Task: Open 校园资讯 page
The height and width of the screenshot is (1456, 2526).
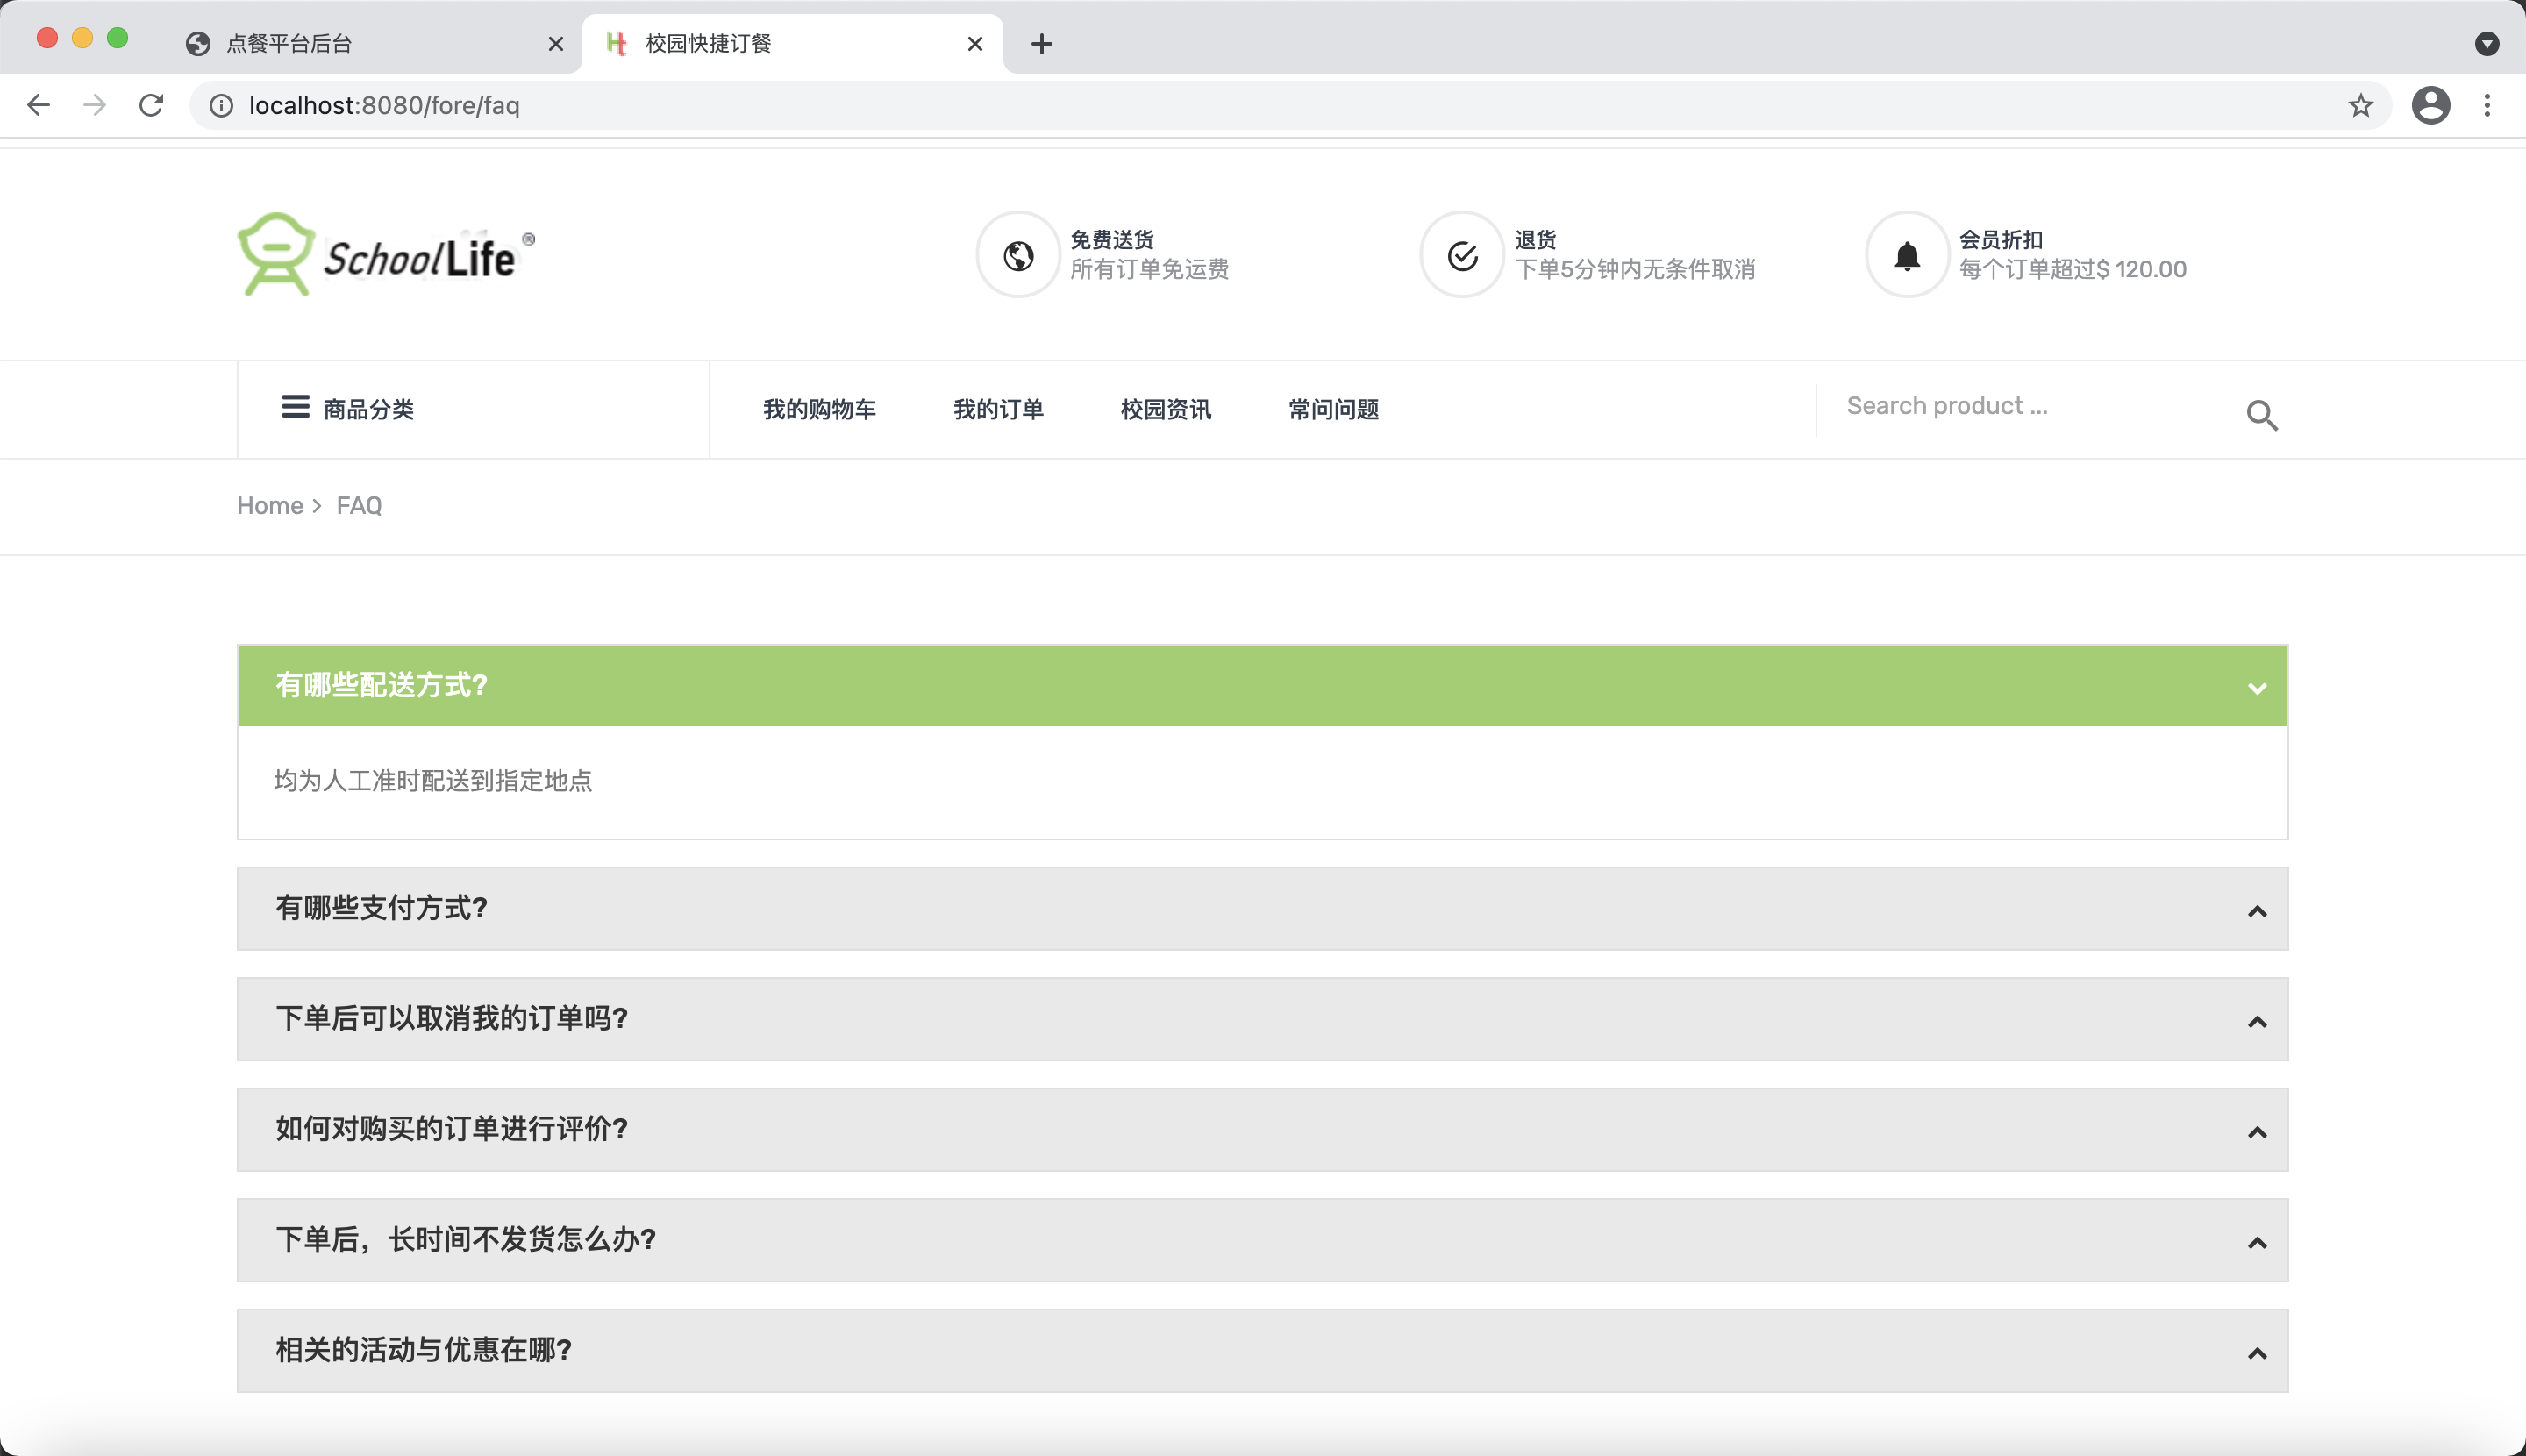Action: coord(1166,409)
